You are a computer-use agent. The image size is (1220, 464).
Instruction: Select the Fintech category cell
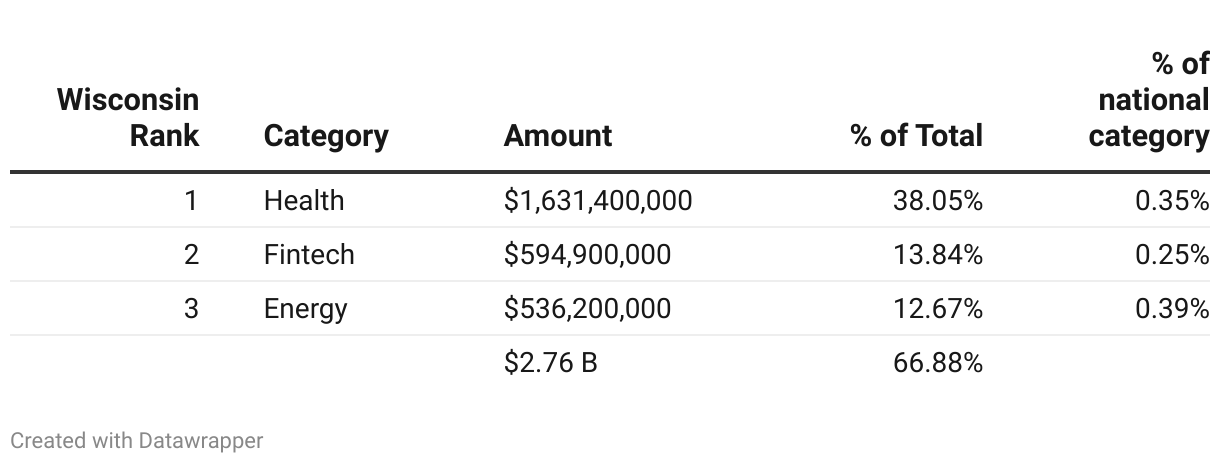pos(309,255)
